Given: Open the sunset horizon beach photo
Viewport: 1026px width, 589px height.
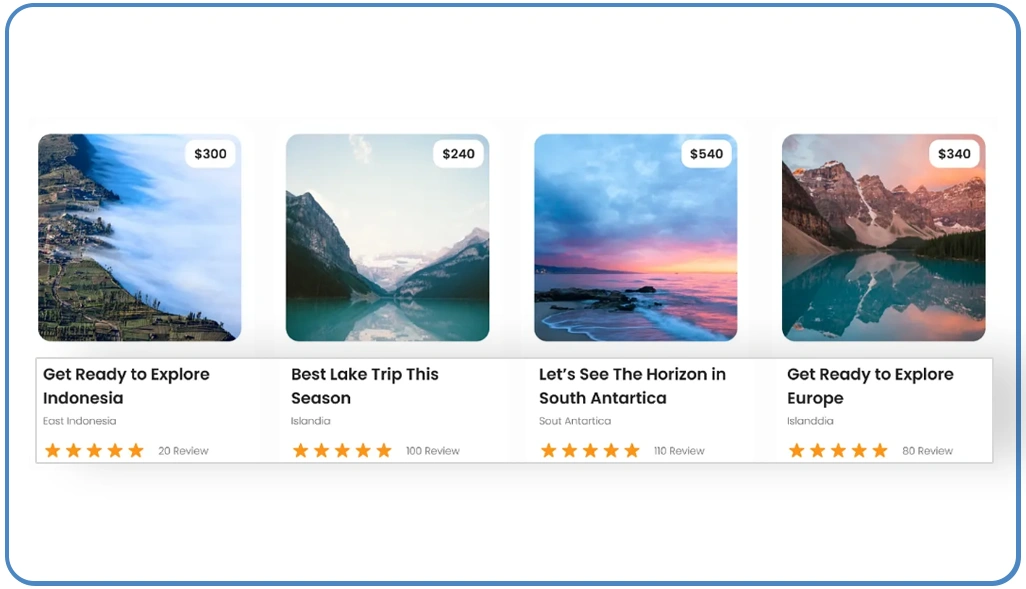Looking at the screenshot, I should [635, 238].
